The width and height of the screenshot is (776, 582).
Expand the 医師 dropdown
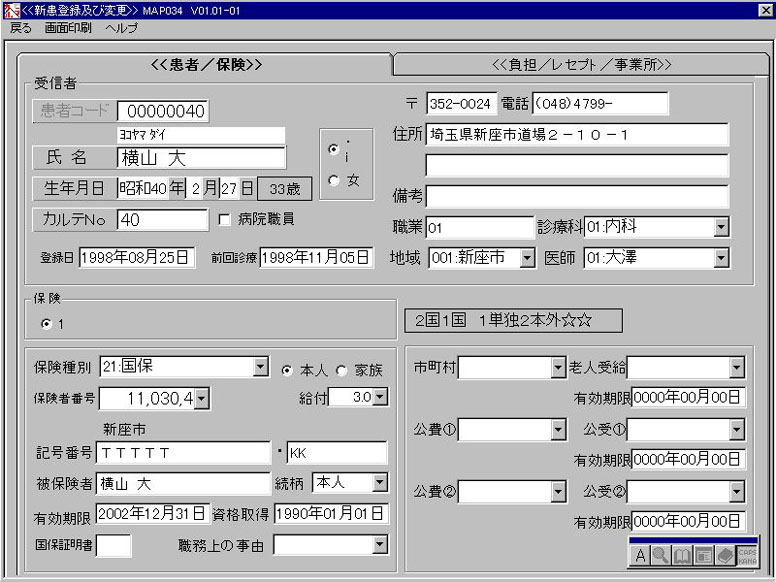pos(722,258)
